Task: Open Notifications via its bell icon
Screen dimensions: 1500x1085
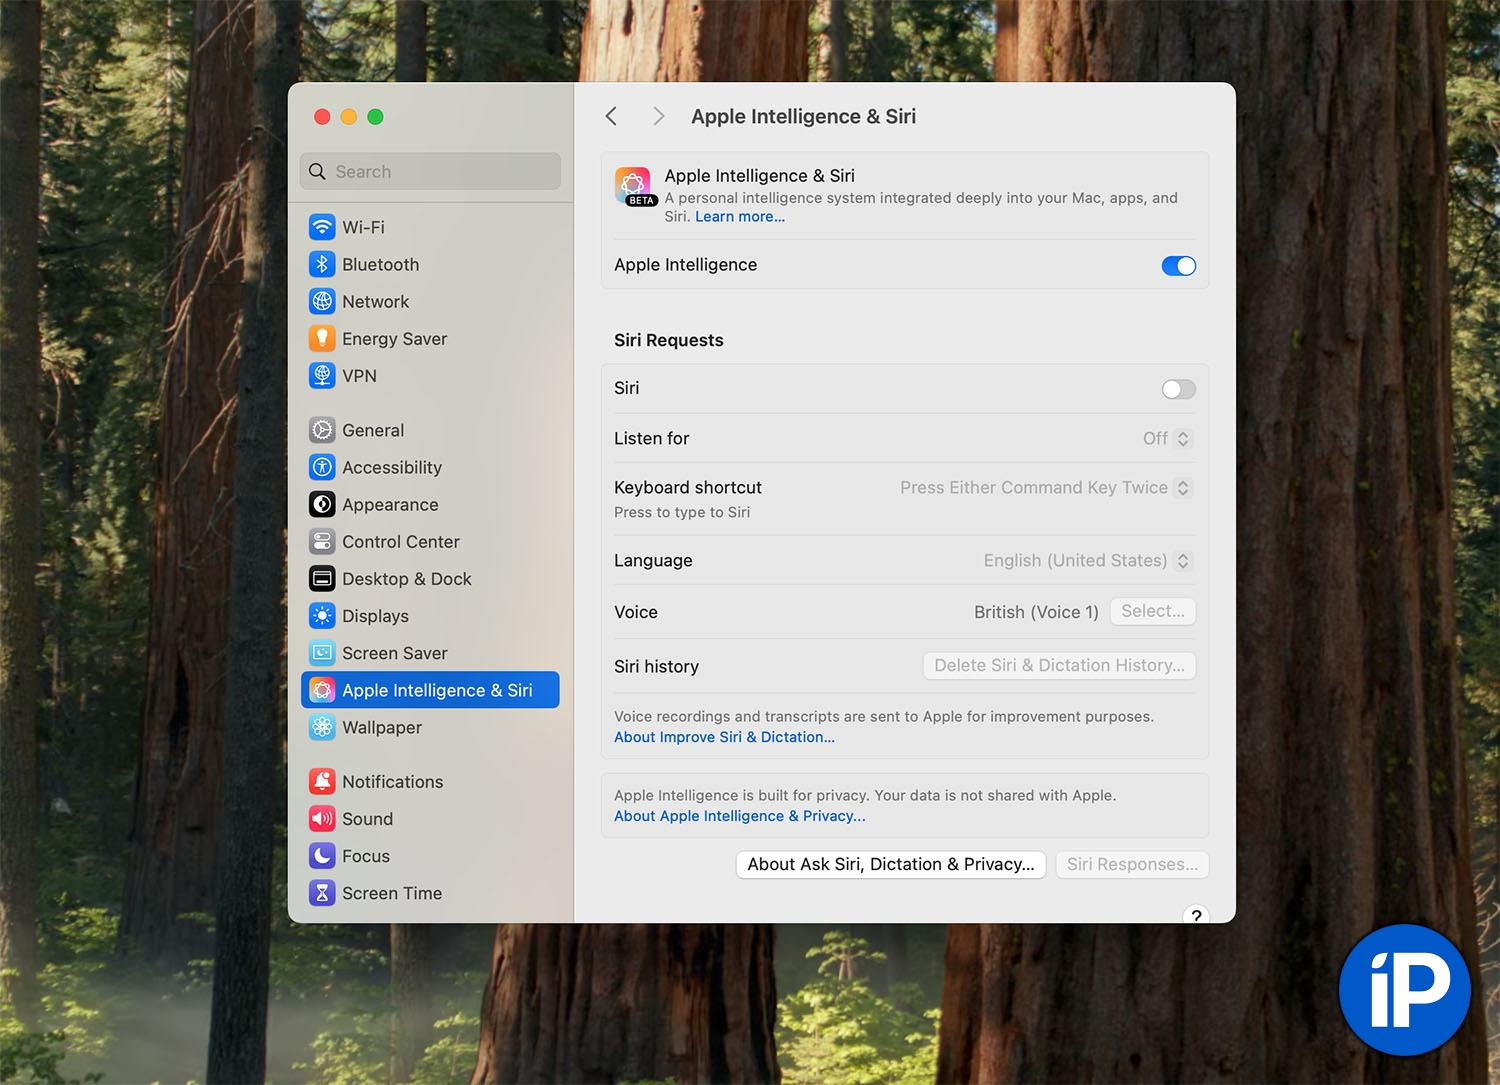Action: pos(322,782)
